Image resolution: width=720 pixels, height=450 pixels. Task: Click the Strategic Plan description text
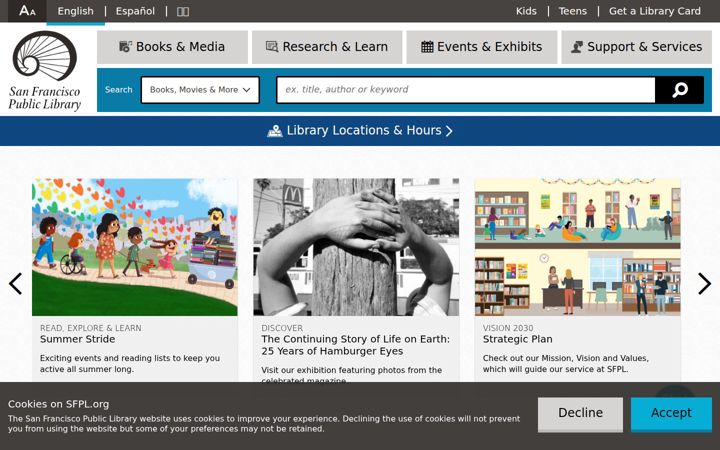(565, 364)
